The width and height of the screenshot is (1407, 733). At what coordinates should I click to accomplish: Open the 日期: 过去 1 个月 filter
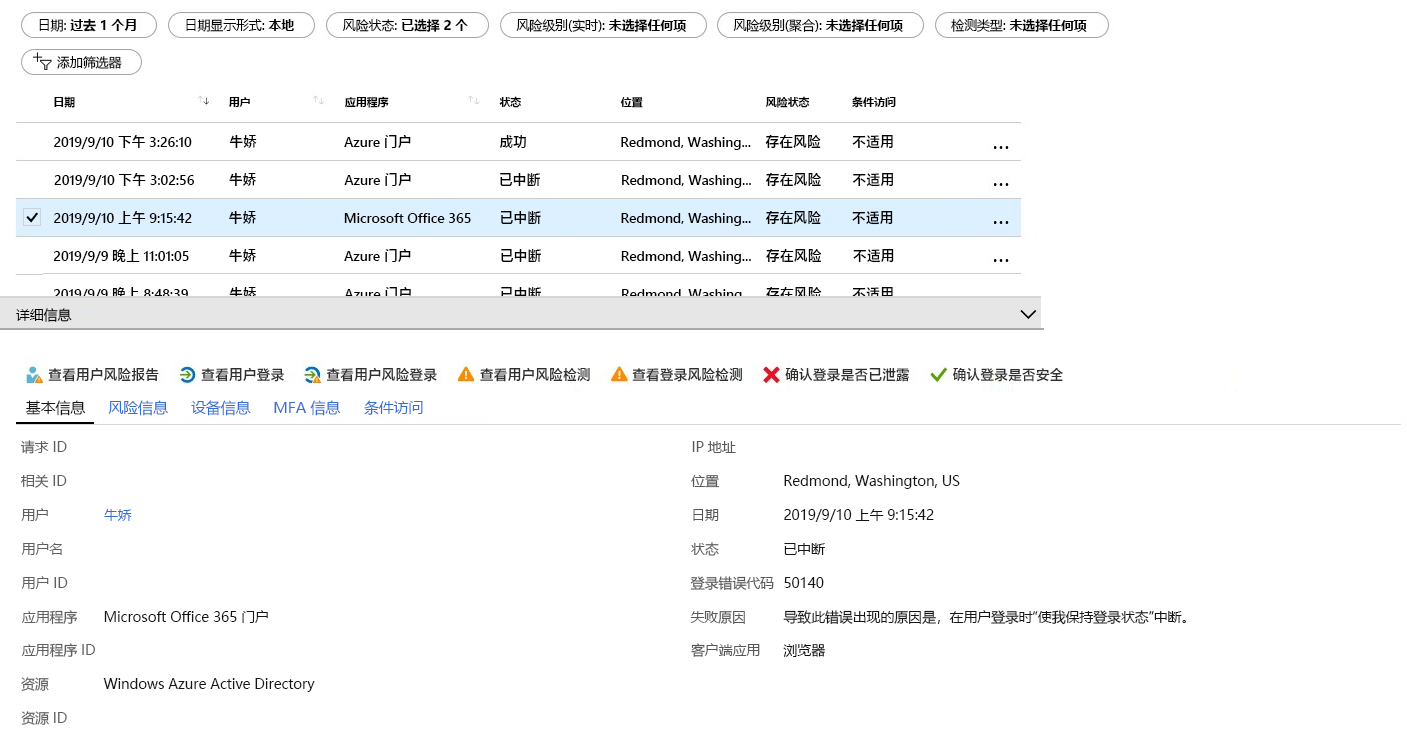pos(87,25)
